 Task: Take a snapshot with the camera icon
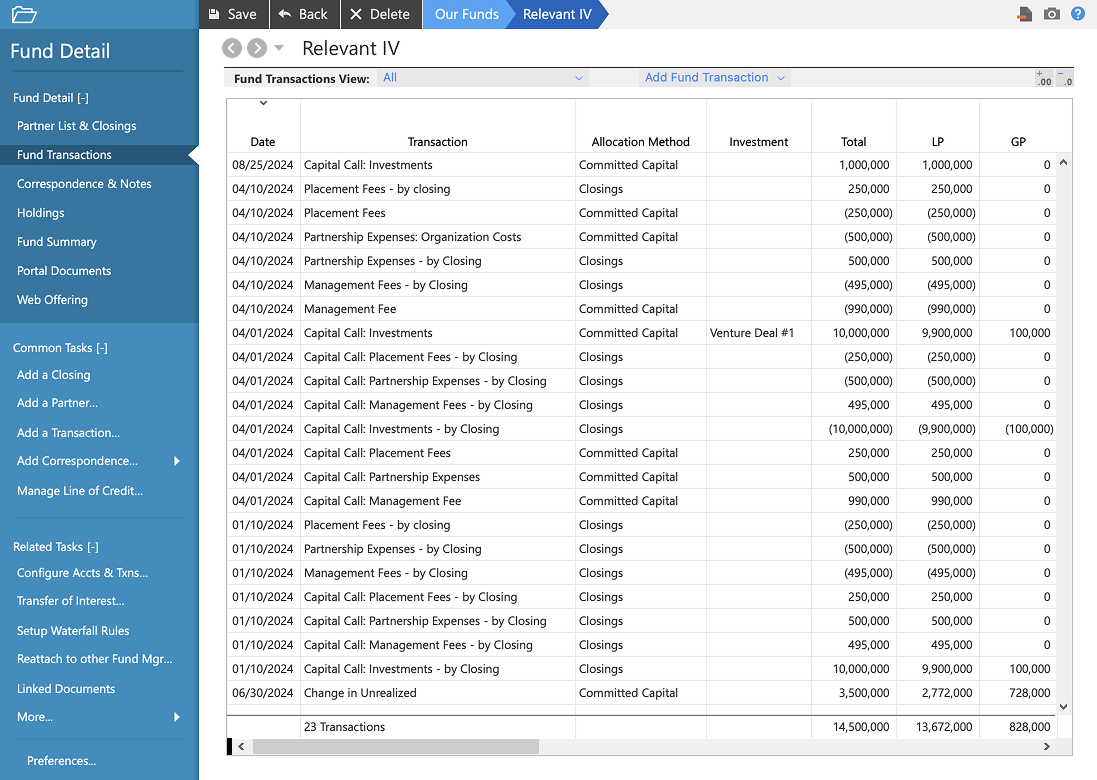(x=1052, y=14)
